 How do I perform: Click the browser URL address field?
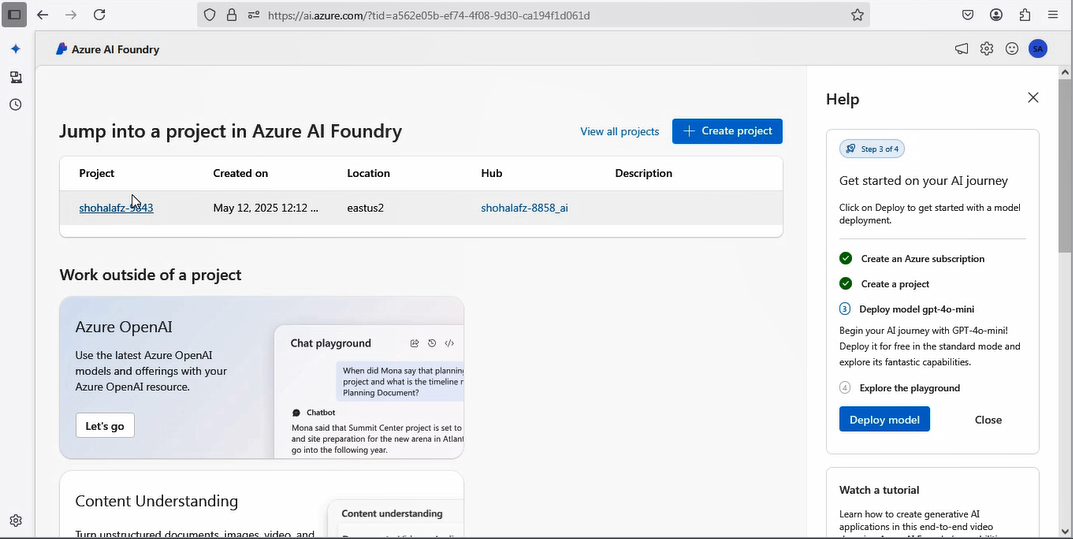pos(534,14)
